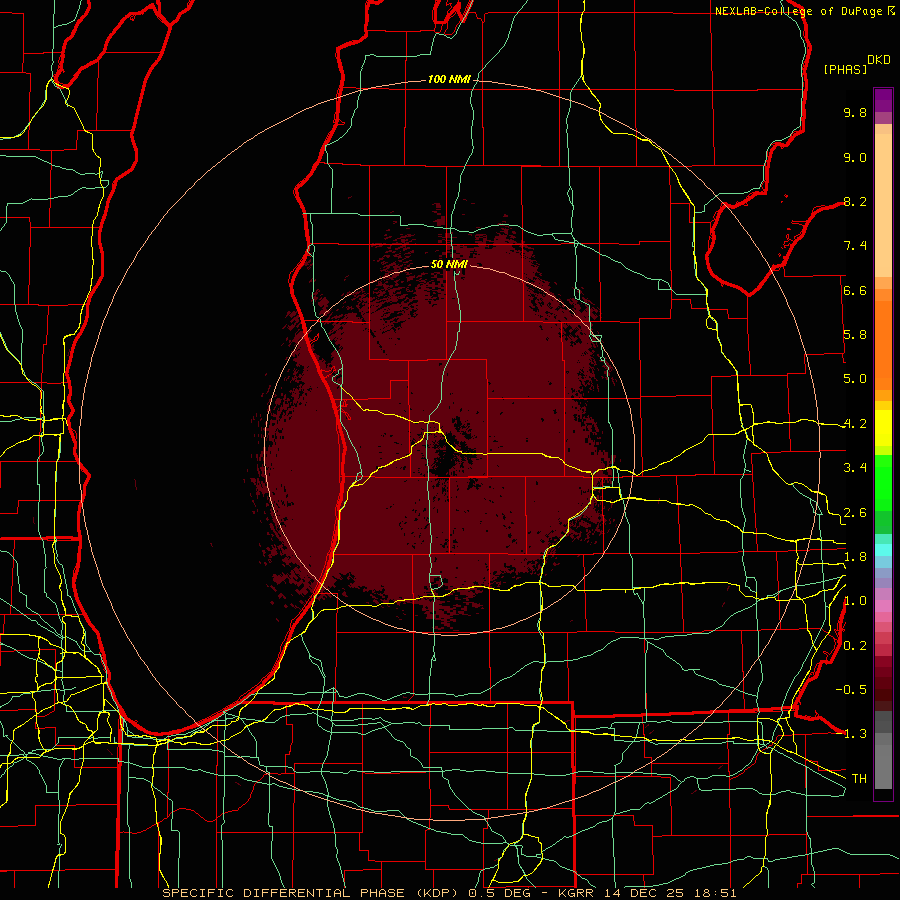
Task: Click the 3.4 scale value
Action: point(855,468)
